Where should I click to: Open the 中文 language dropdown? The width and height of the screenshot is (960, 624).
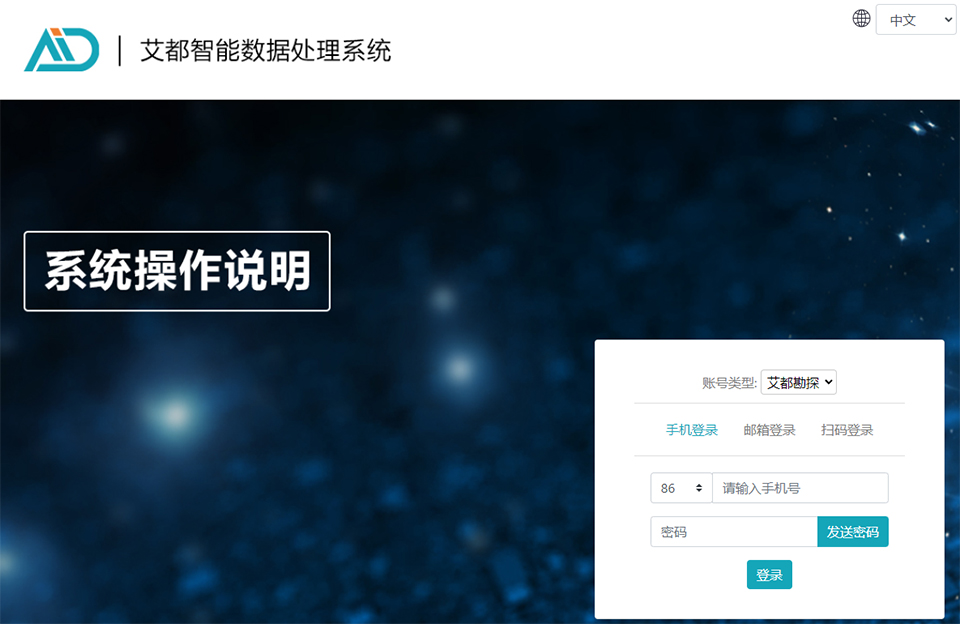click(916, 20)
